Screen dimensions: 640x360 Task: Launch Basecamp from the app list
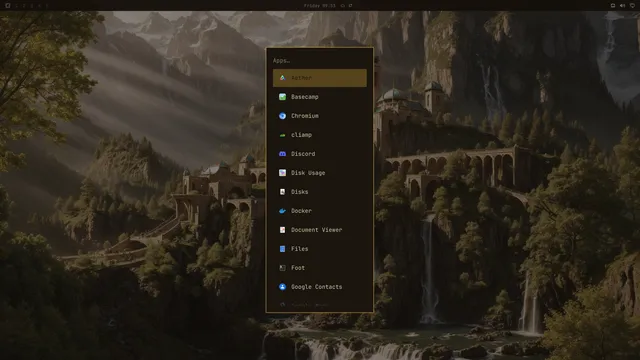(x=320, y=97)
